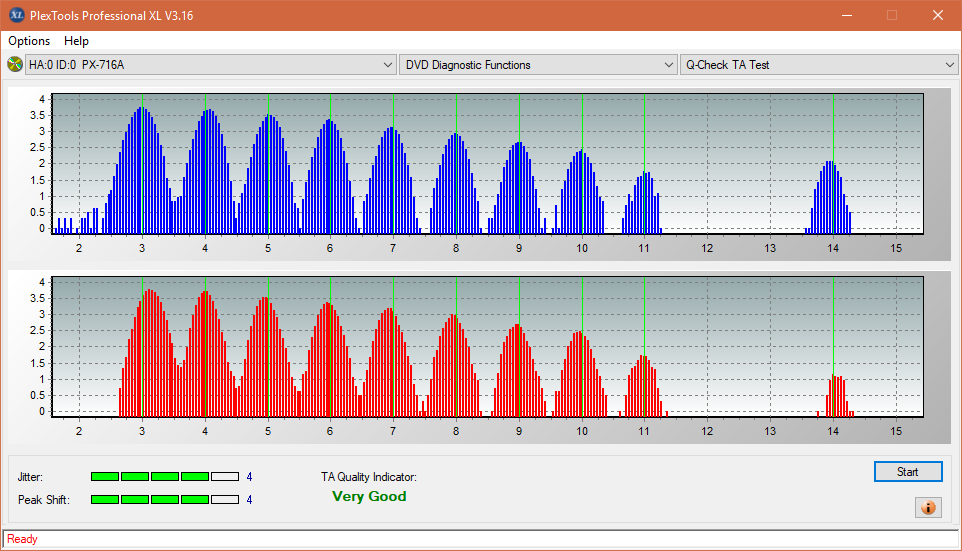The width and height of the screenshot is (962, 551).
Task: Open the drive selection dropdown PX-716A
Action: 210,64
